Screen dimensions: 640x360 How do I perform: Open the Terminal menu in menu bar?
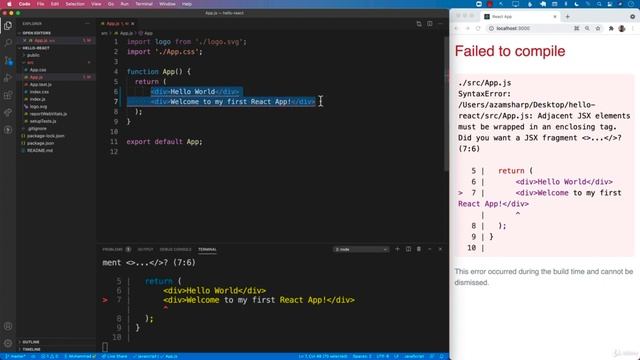point(144,4)
